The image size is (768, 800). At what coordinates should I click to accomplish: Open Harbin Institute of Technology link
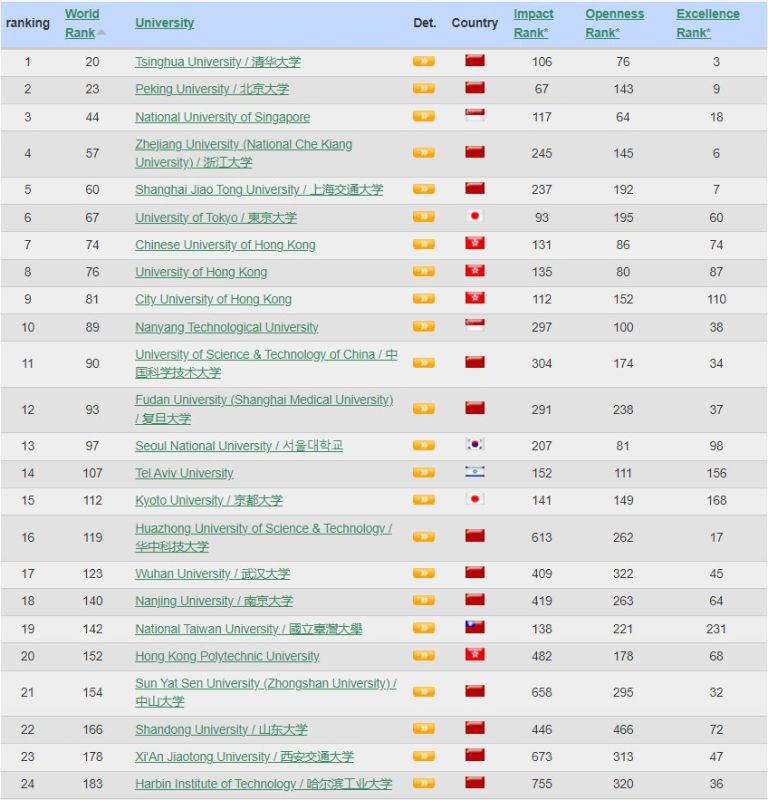click(263, 784)
